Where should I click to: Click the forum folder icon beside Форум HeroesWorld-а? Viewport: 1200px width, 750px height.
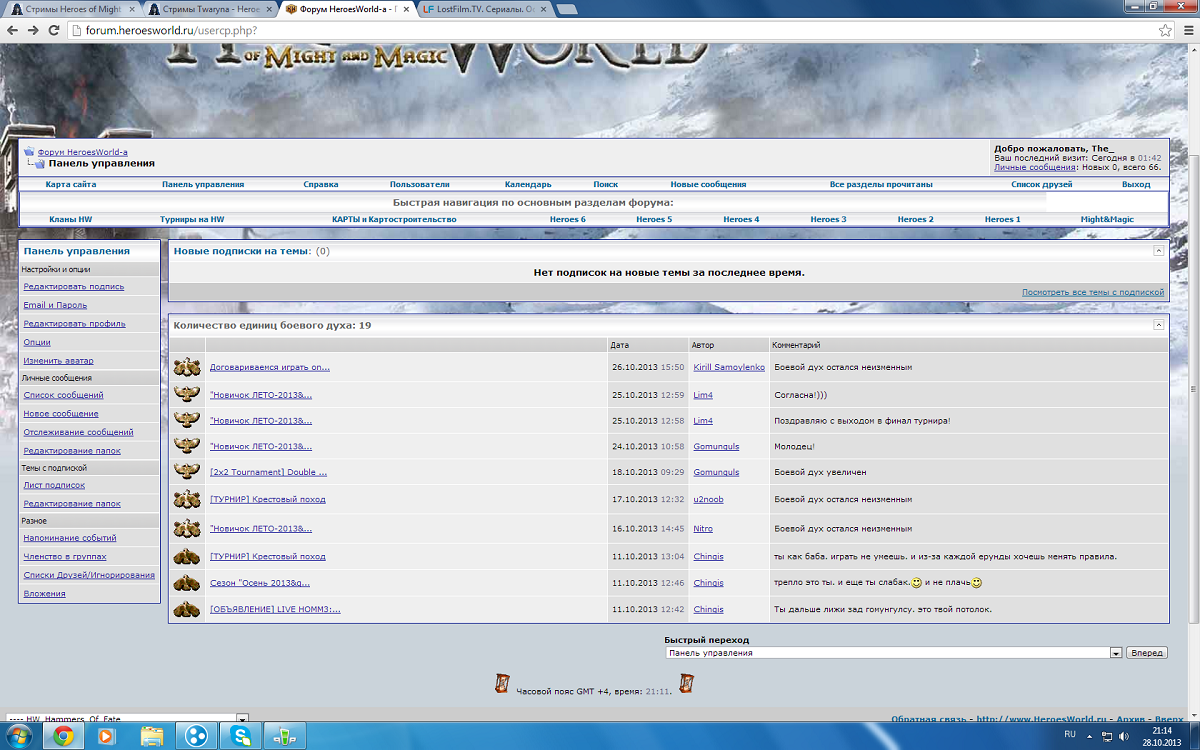[x=29, y=152]
